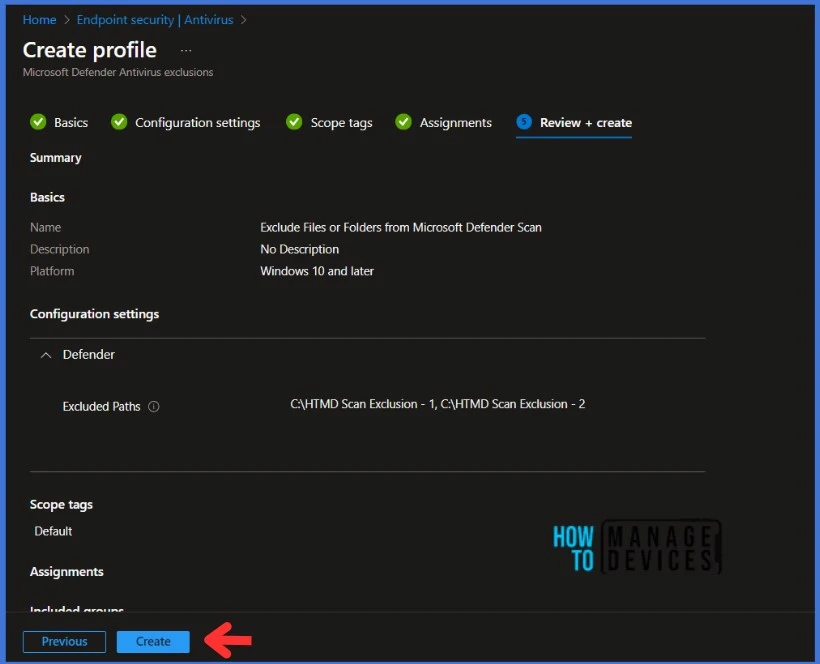
Task: Go back with the Previous button
Action: pyautogui.click(x=64, y=642)
